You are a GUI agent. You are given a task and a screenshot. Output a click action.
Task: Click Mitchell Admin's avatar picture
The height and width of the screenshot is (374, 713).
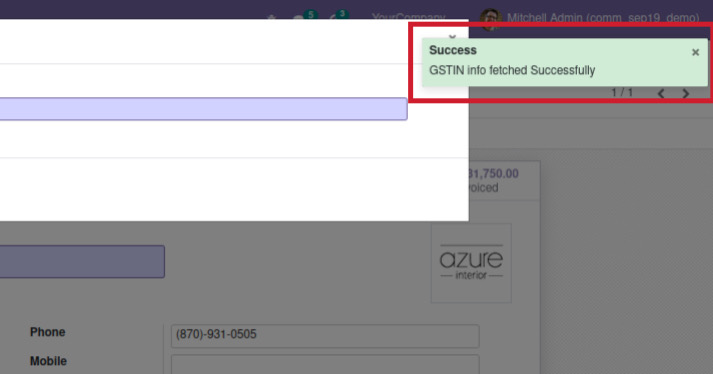(x=491, y=19)
